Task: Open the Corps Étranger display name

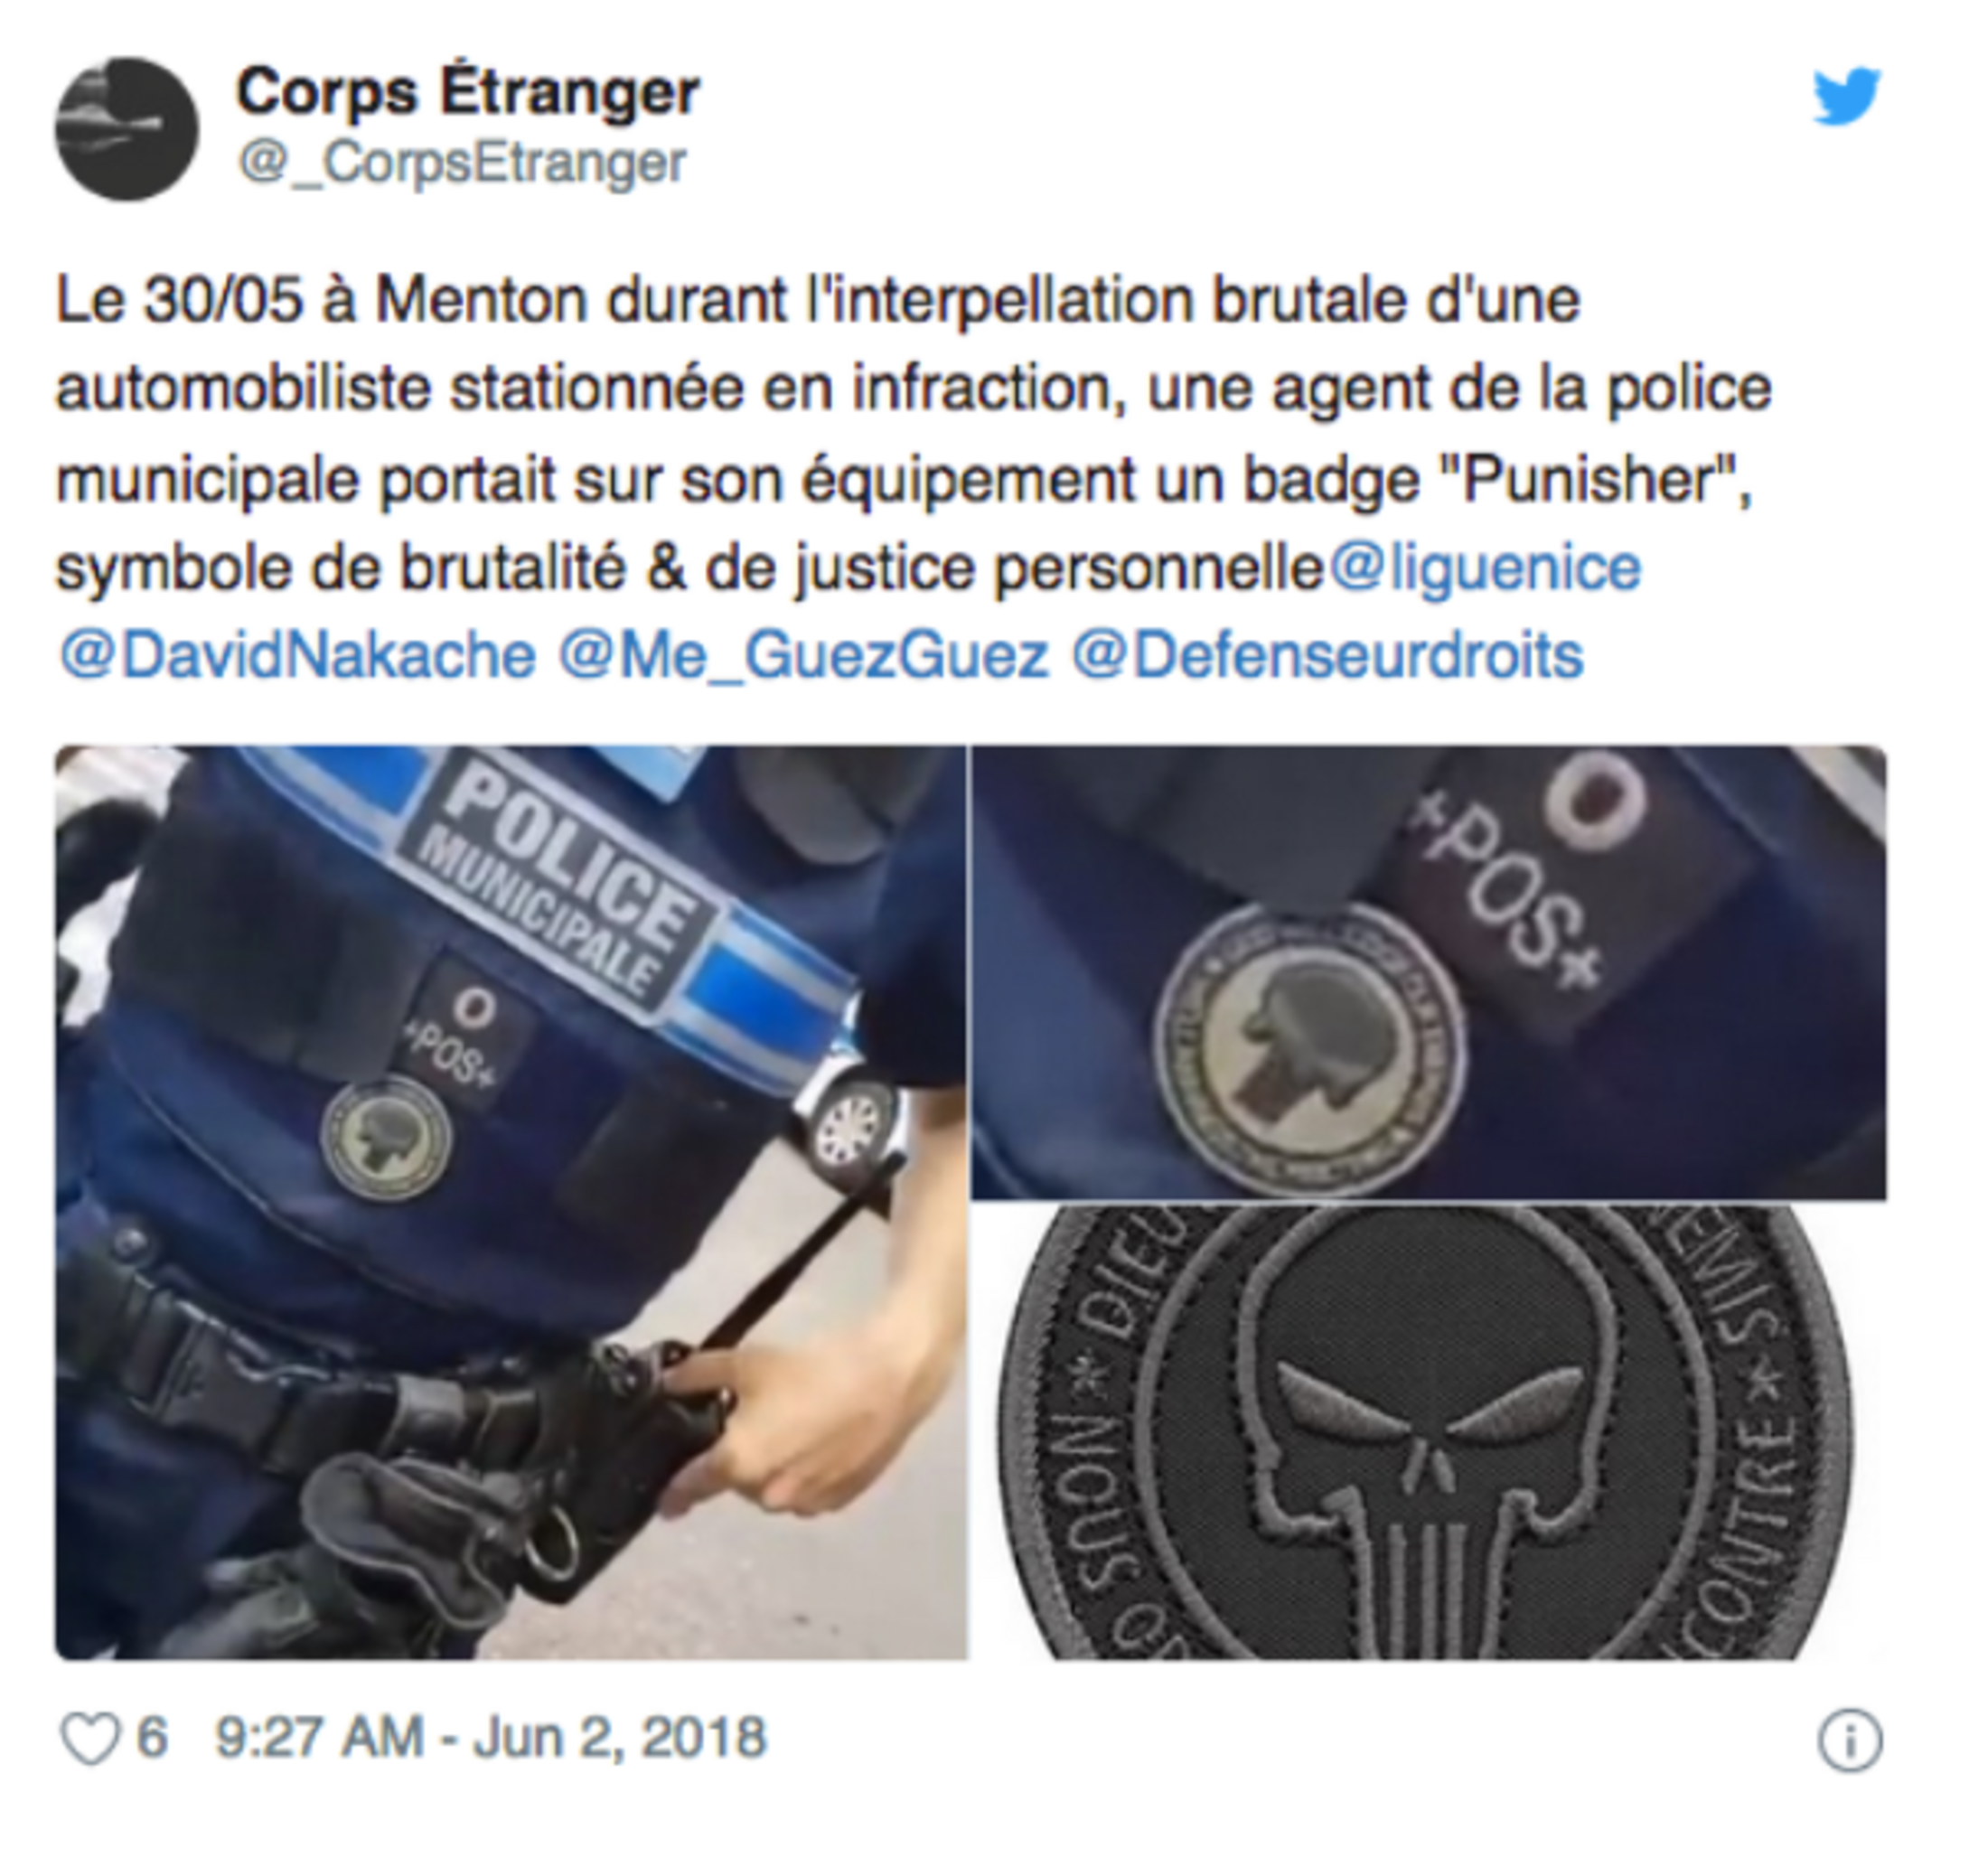Action: pos(468,92)
